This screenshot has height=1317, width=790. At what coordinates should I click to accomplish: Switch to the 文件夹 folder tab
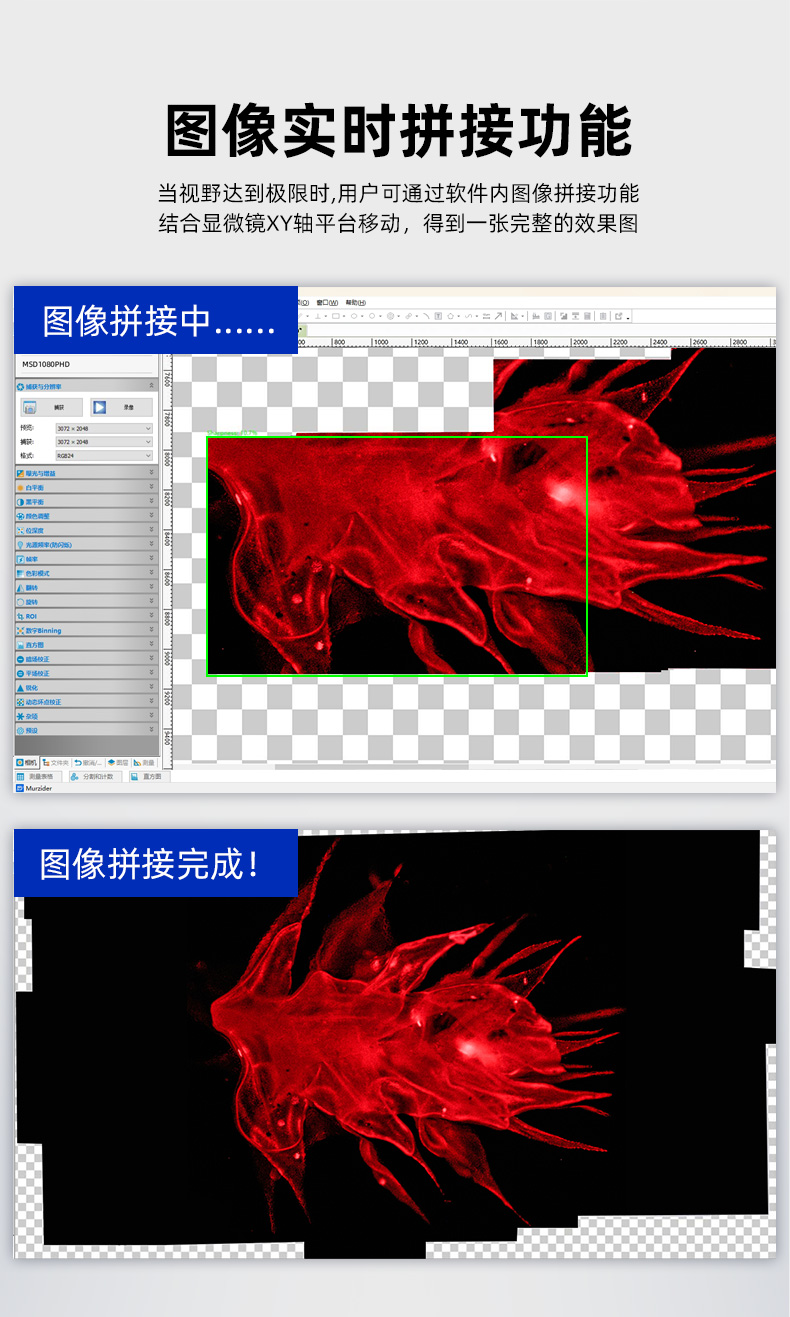(x=55, y=762)
